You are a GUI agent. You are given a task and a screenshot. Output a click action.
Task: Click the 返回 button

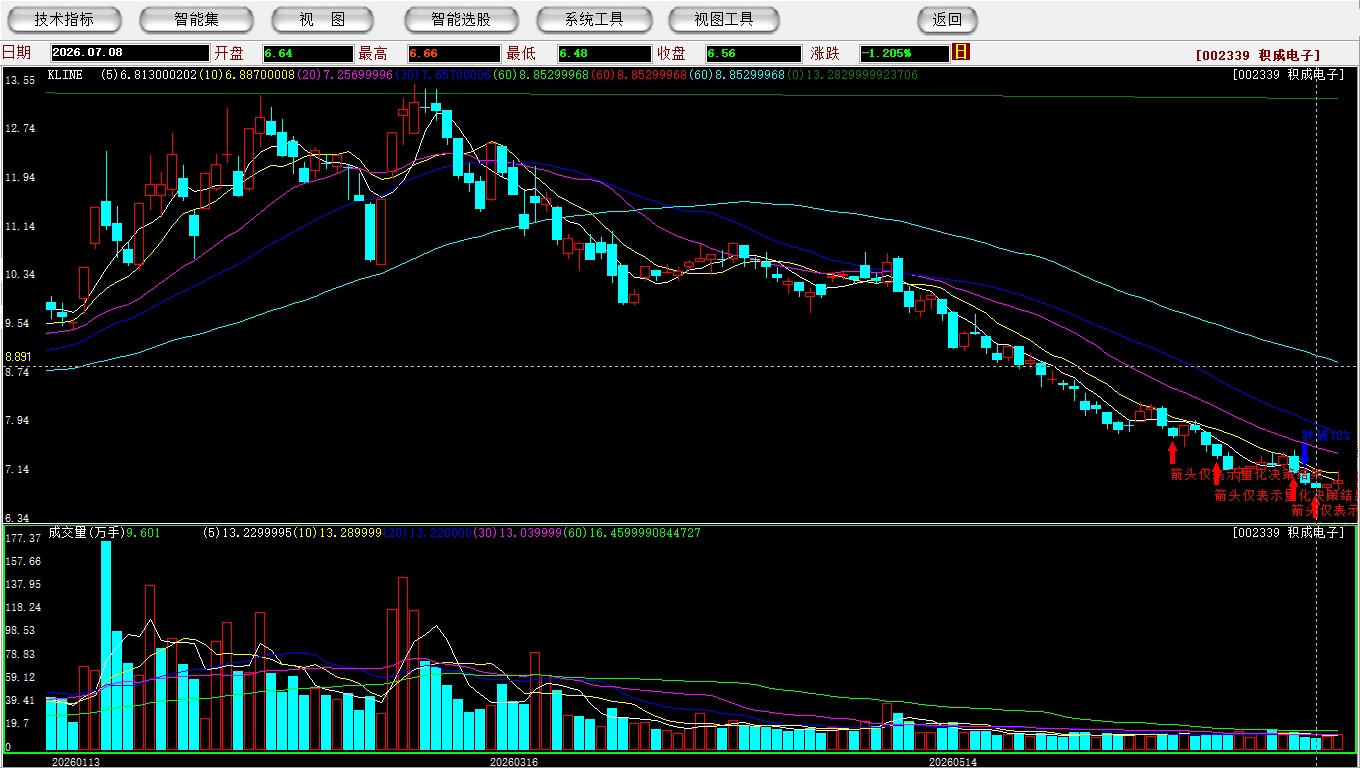tap(947, 19)
